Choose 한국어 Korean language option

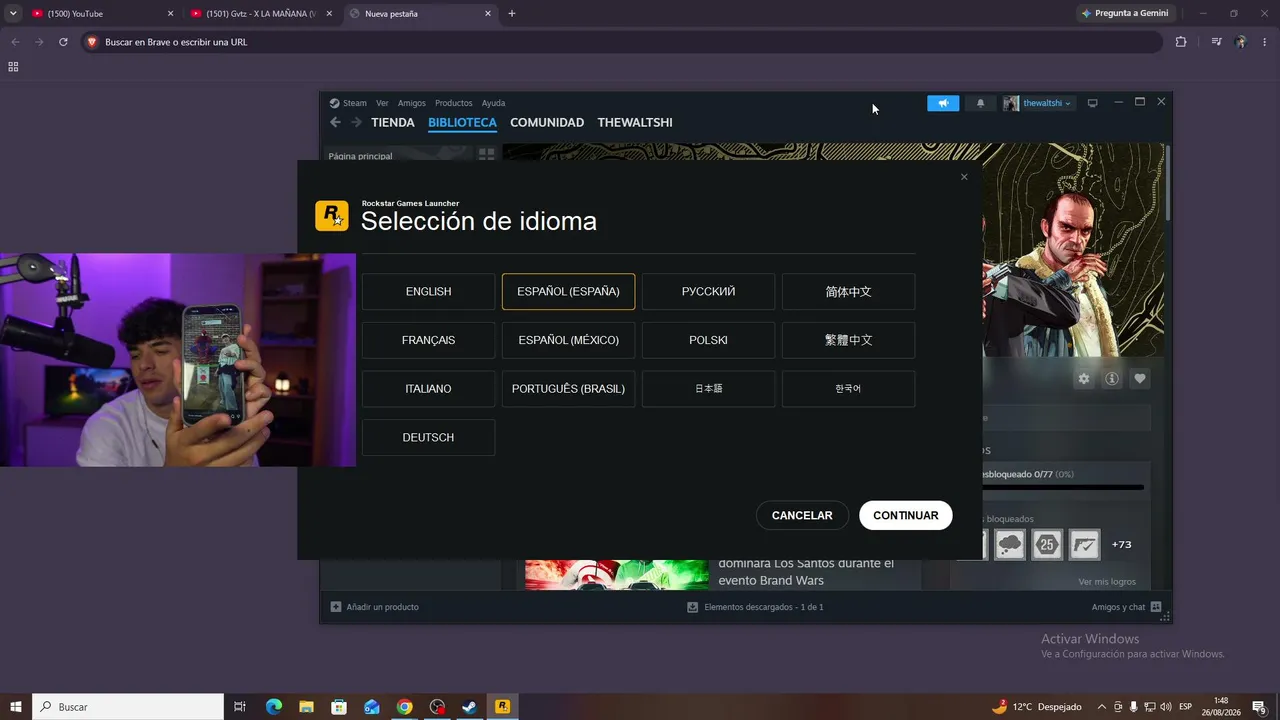tap(848, 389)
